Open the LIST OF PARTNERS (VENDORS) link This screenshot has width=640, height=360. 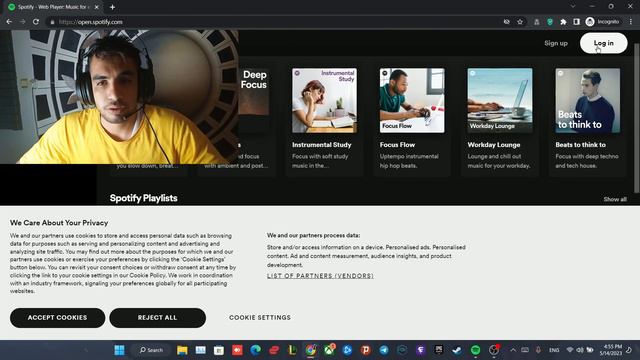(x=320, y=276)
